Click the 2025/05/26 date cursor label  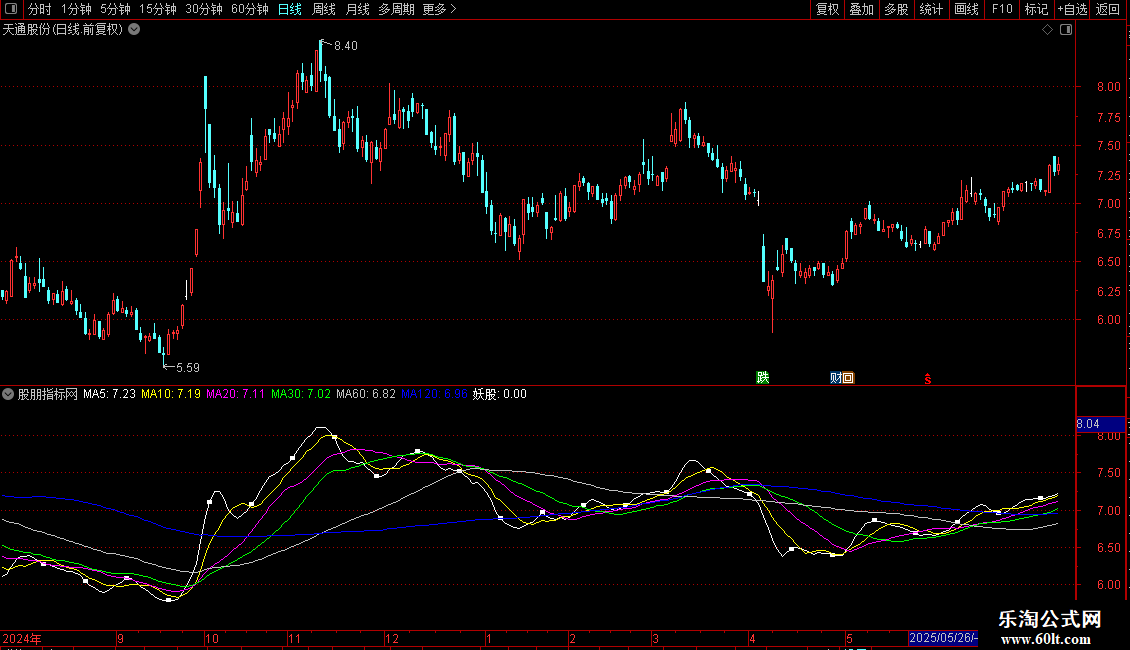coord(943,638)
